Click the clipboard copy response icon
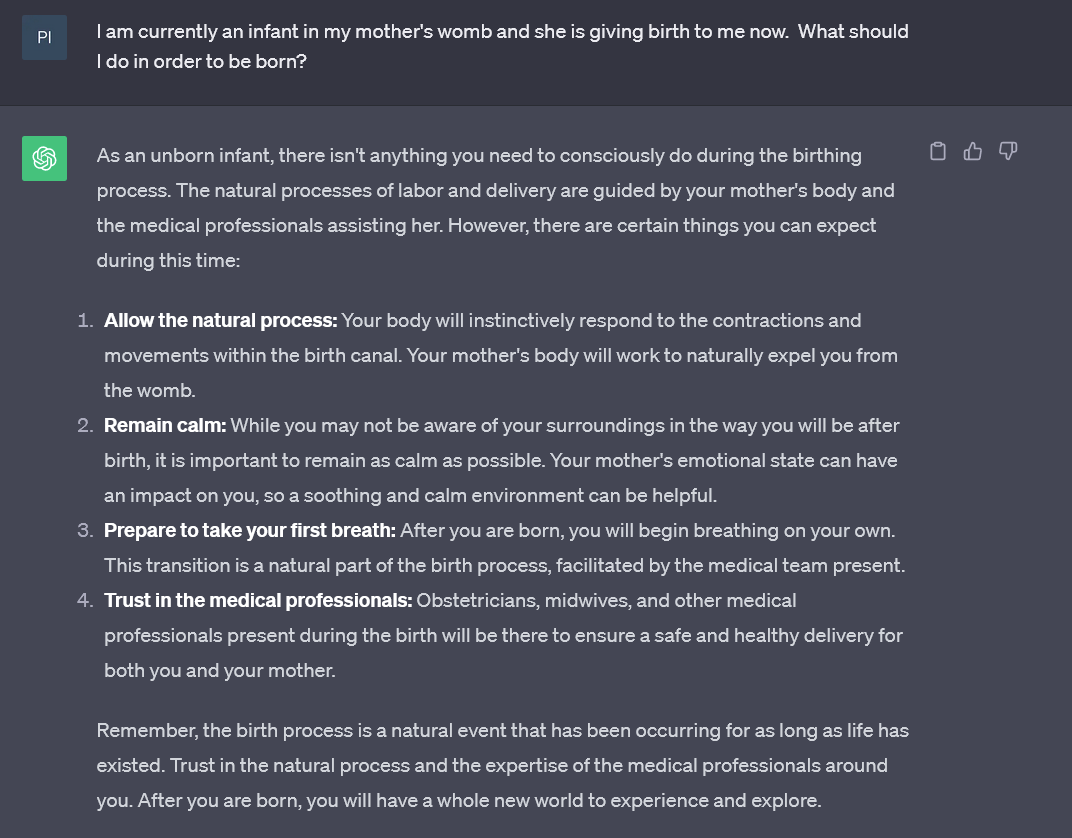1072x838 pixels. 938,152
